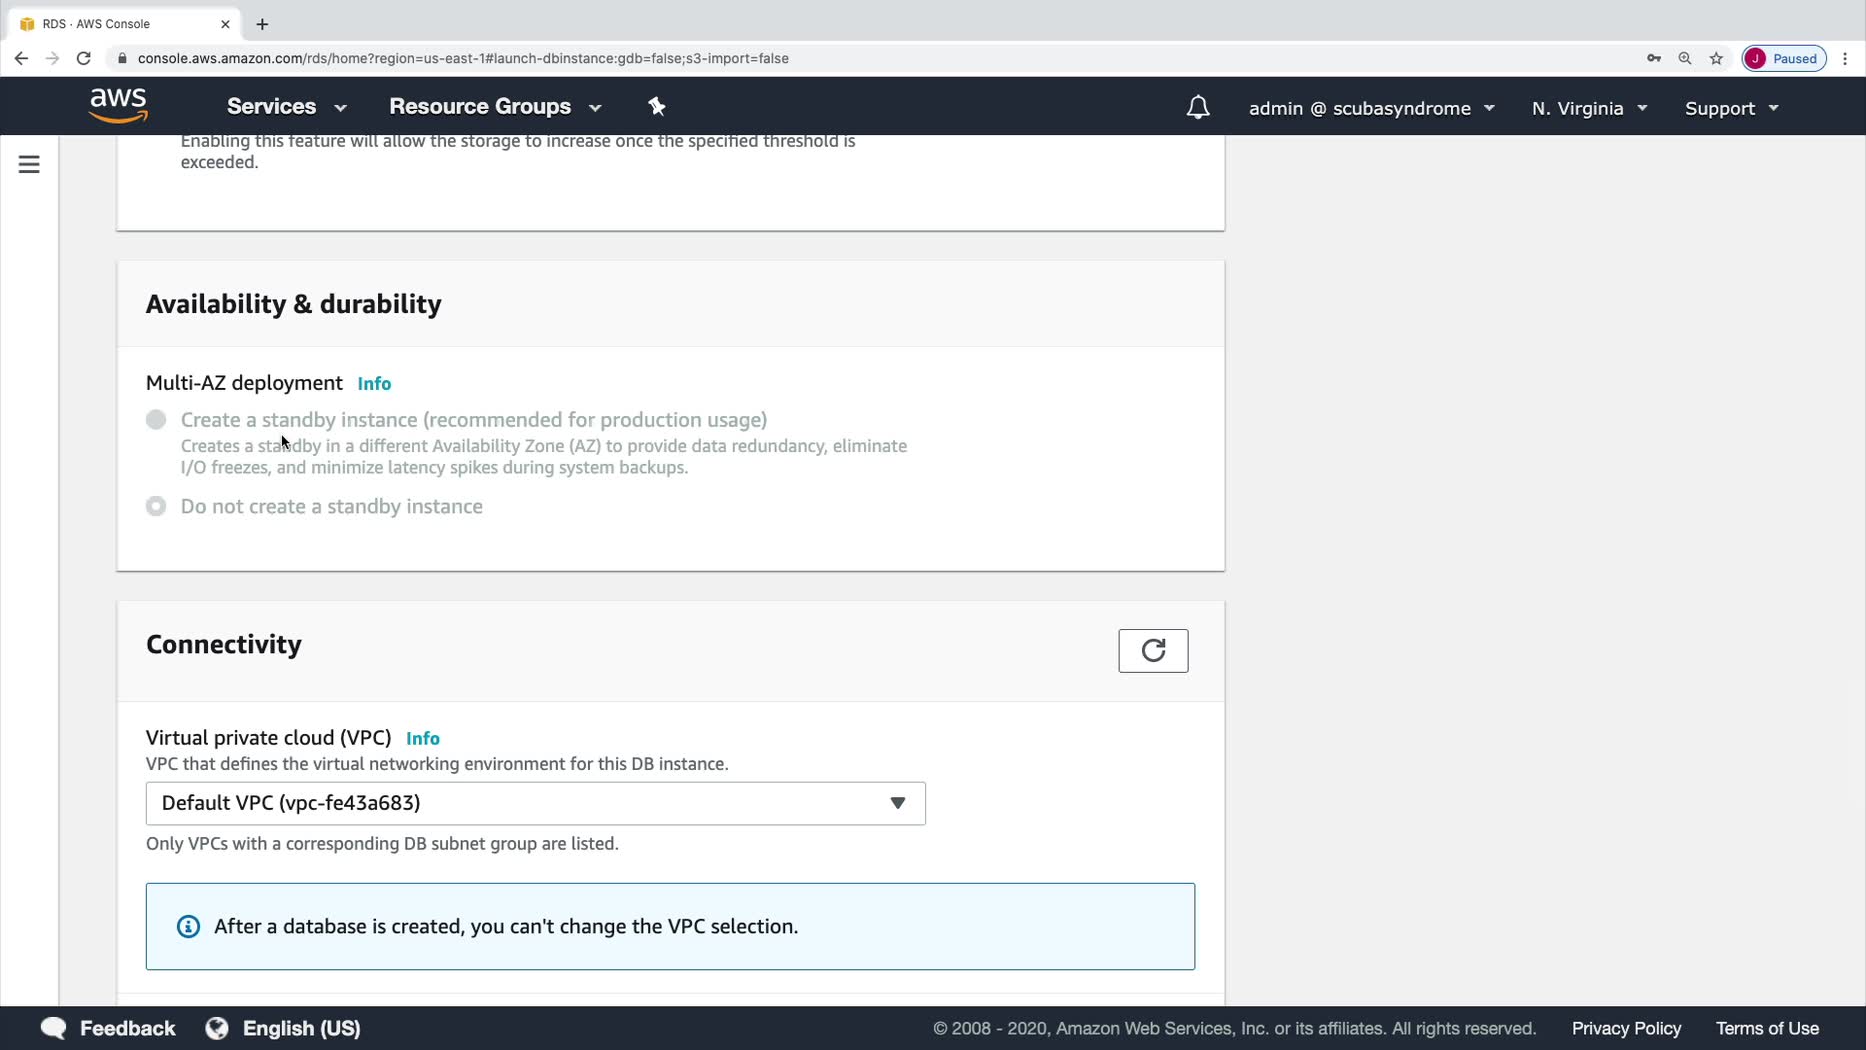Click the Feedback speech bubble icon

click(x=54, y=1028)
